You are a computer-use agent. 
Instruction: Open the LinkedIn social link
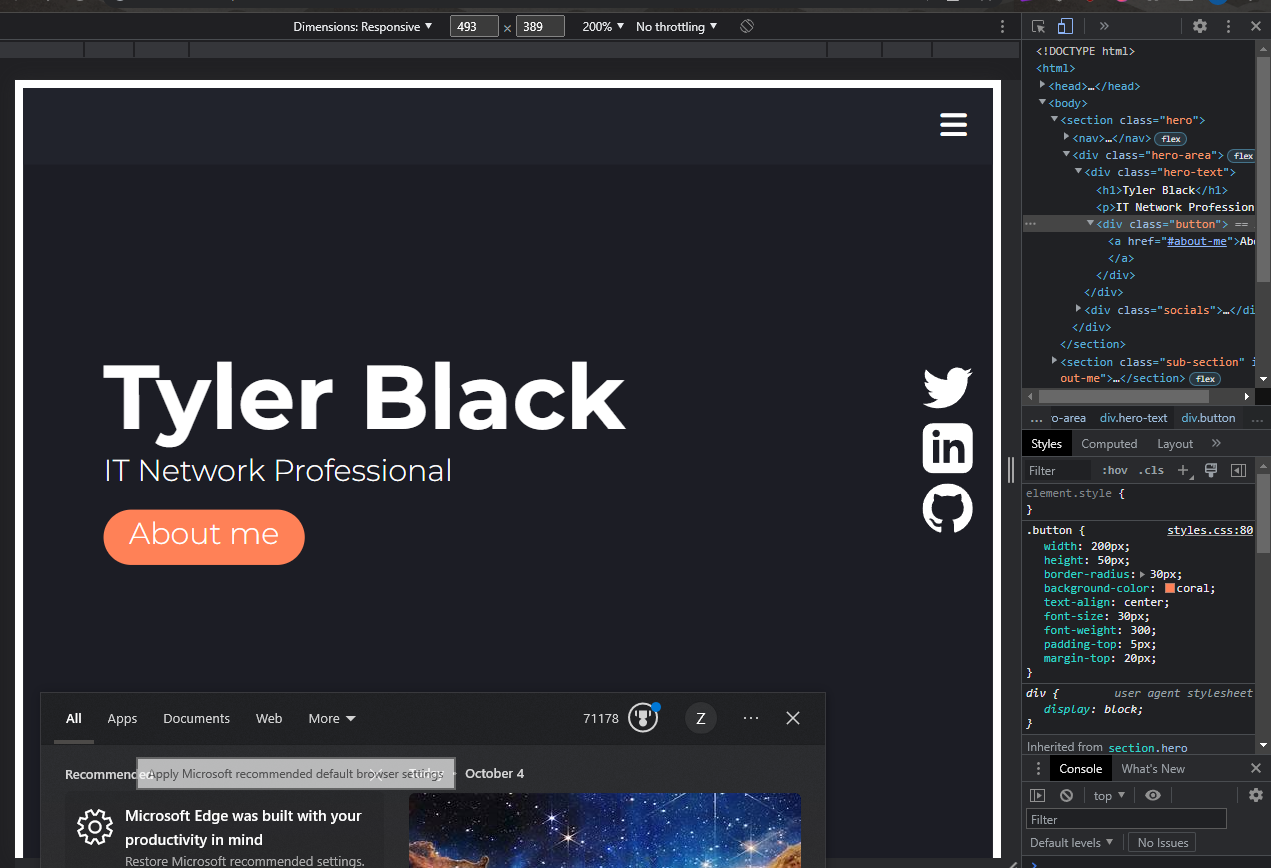[947, 447]
